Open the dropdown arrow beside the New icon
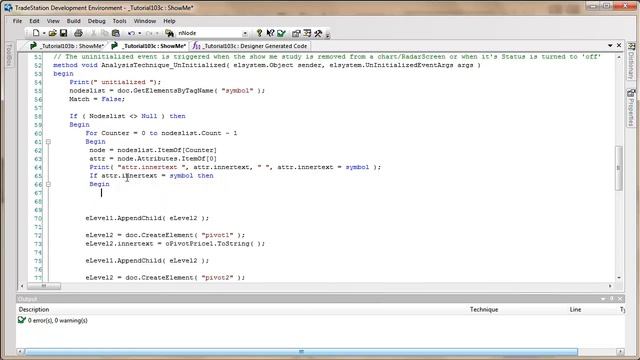The width and height of the screenshot is (640, 360). tap(44, 33)
